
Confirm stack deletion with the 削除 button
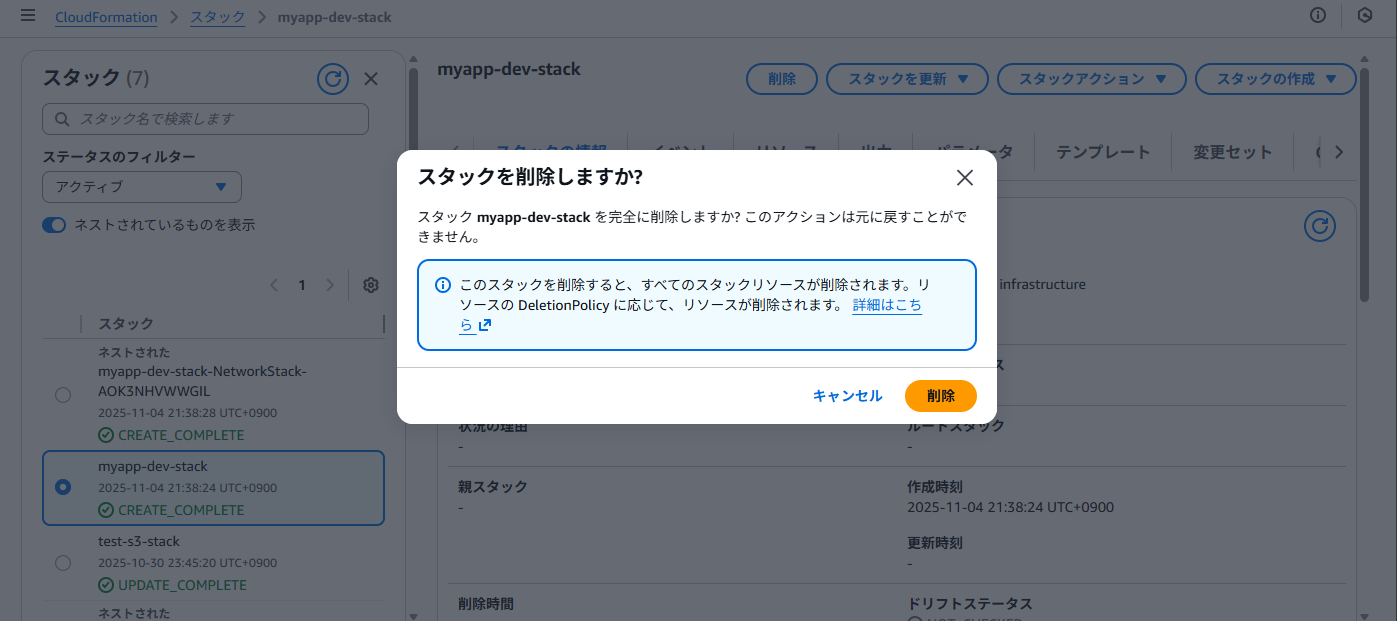pyautogui.click(x=940, y=395)
